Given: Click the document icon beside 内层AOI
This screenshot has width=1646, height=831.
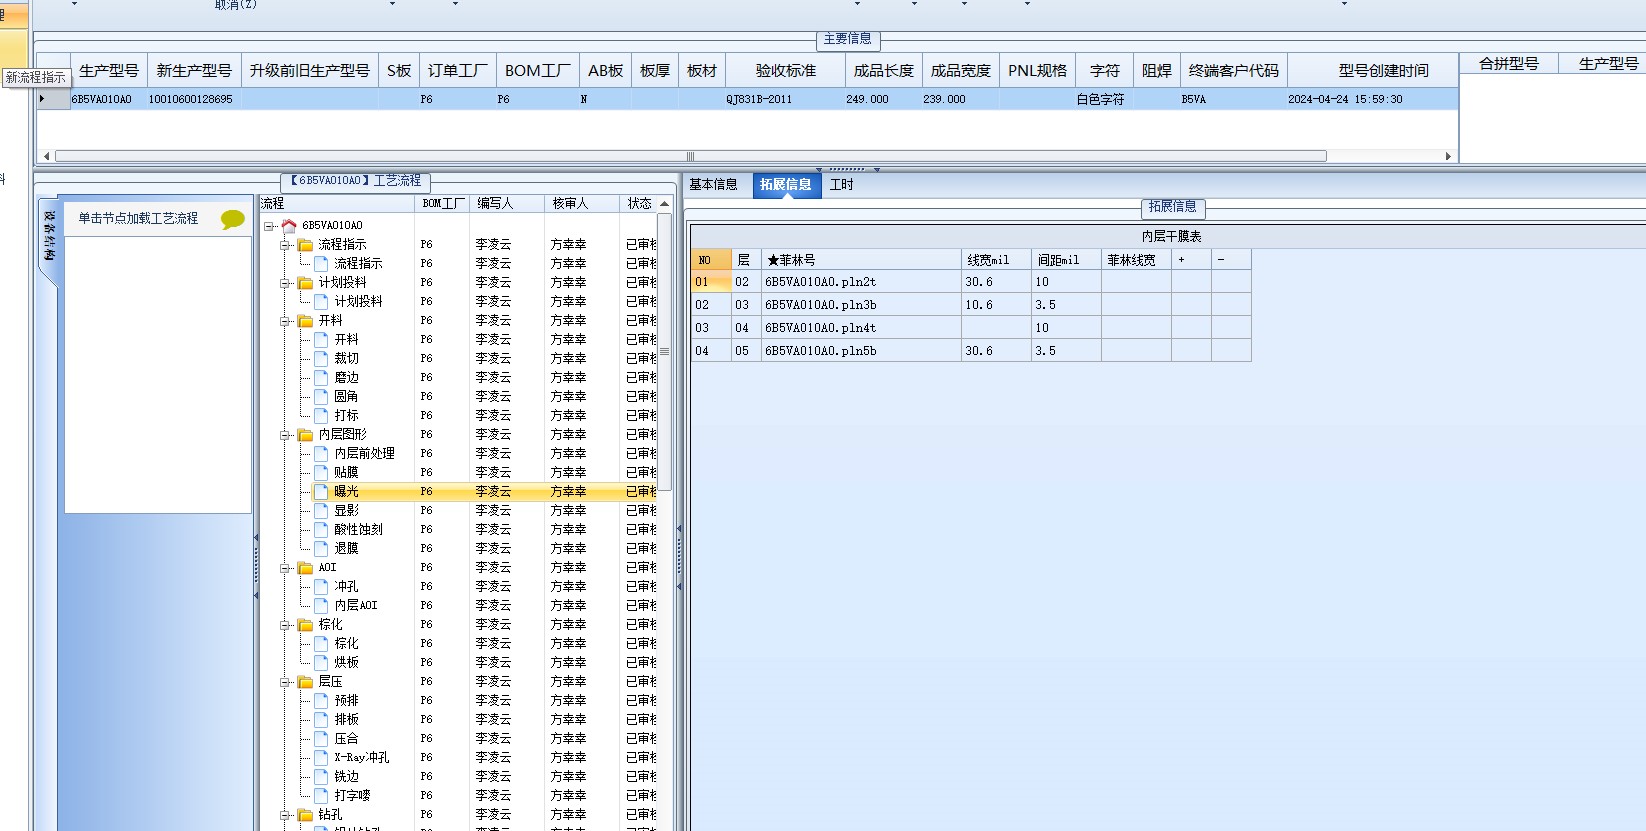Looking at the screenshot, I should [x=321, y=606].
